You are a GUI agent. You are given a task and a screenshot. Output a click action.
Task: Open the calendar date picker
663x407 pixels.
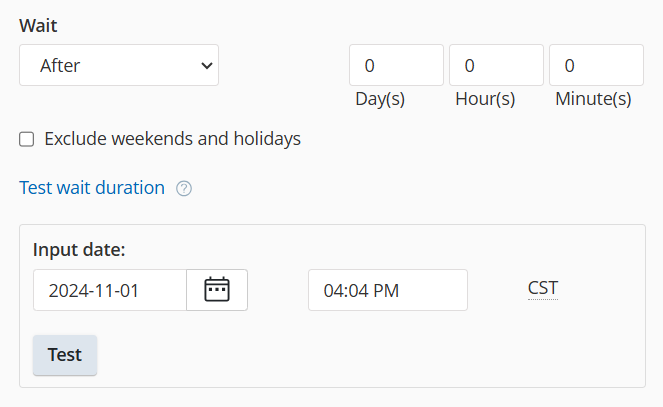point(217,290)
